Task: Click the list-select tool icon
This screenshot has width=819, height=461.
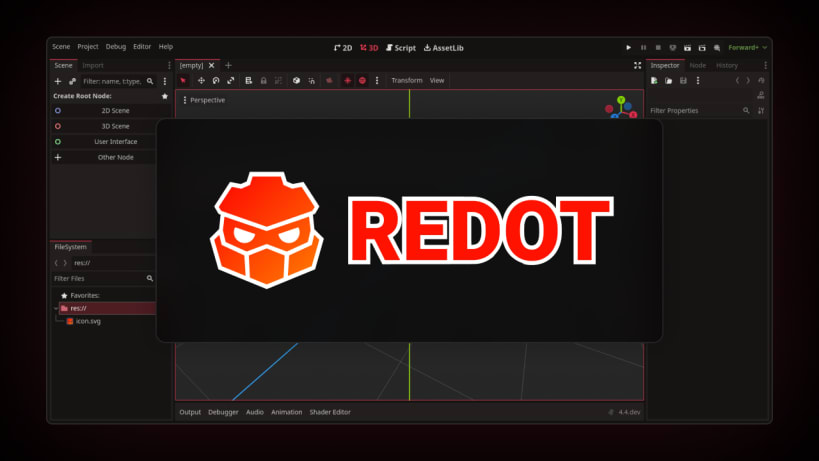Action: [x=249, y=80]
